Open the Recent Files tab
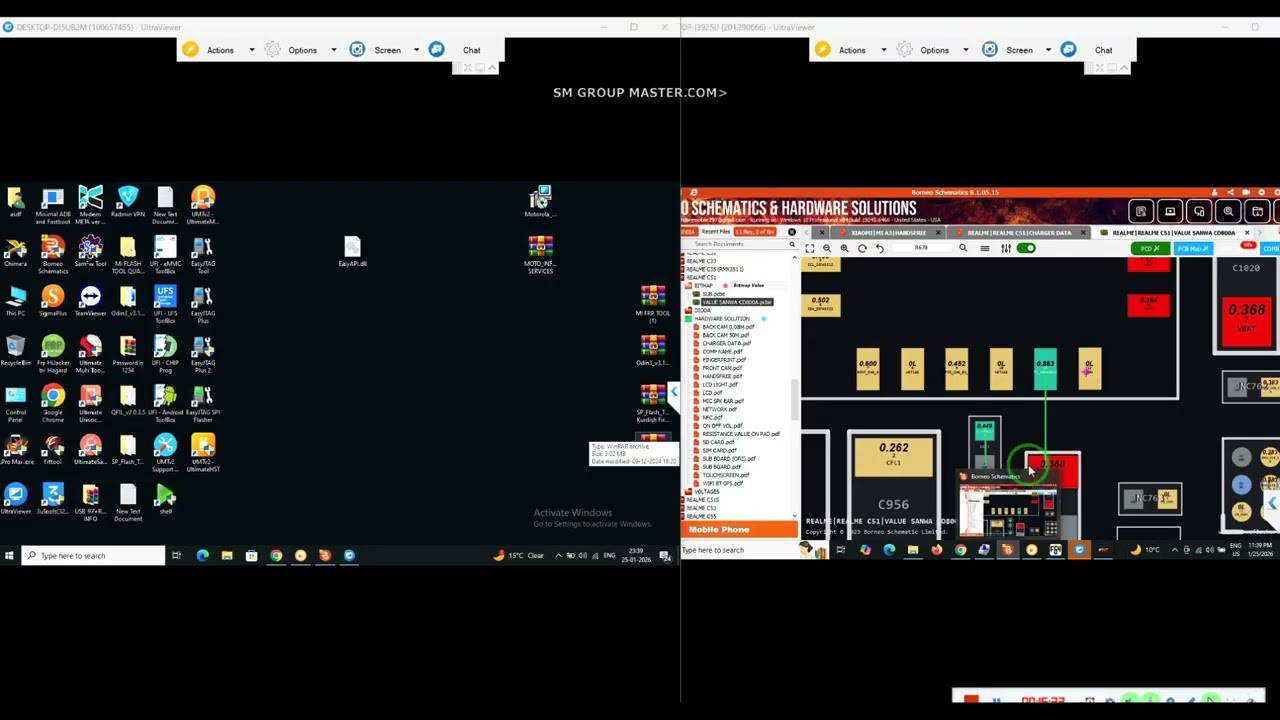This screenshot has width=1280, height=720. (x=716, y=232)
